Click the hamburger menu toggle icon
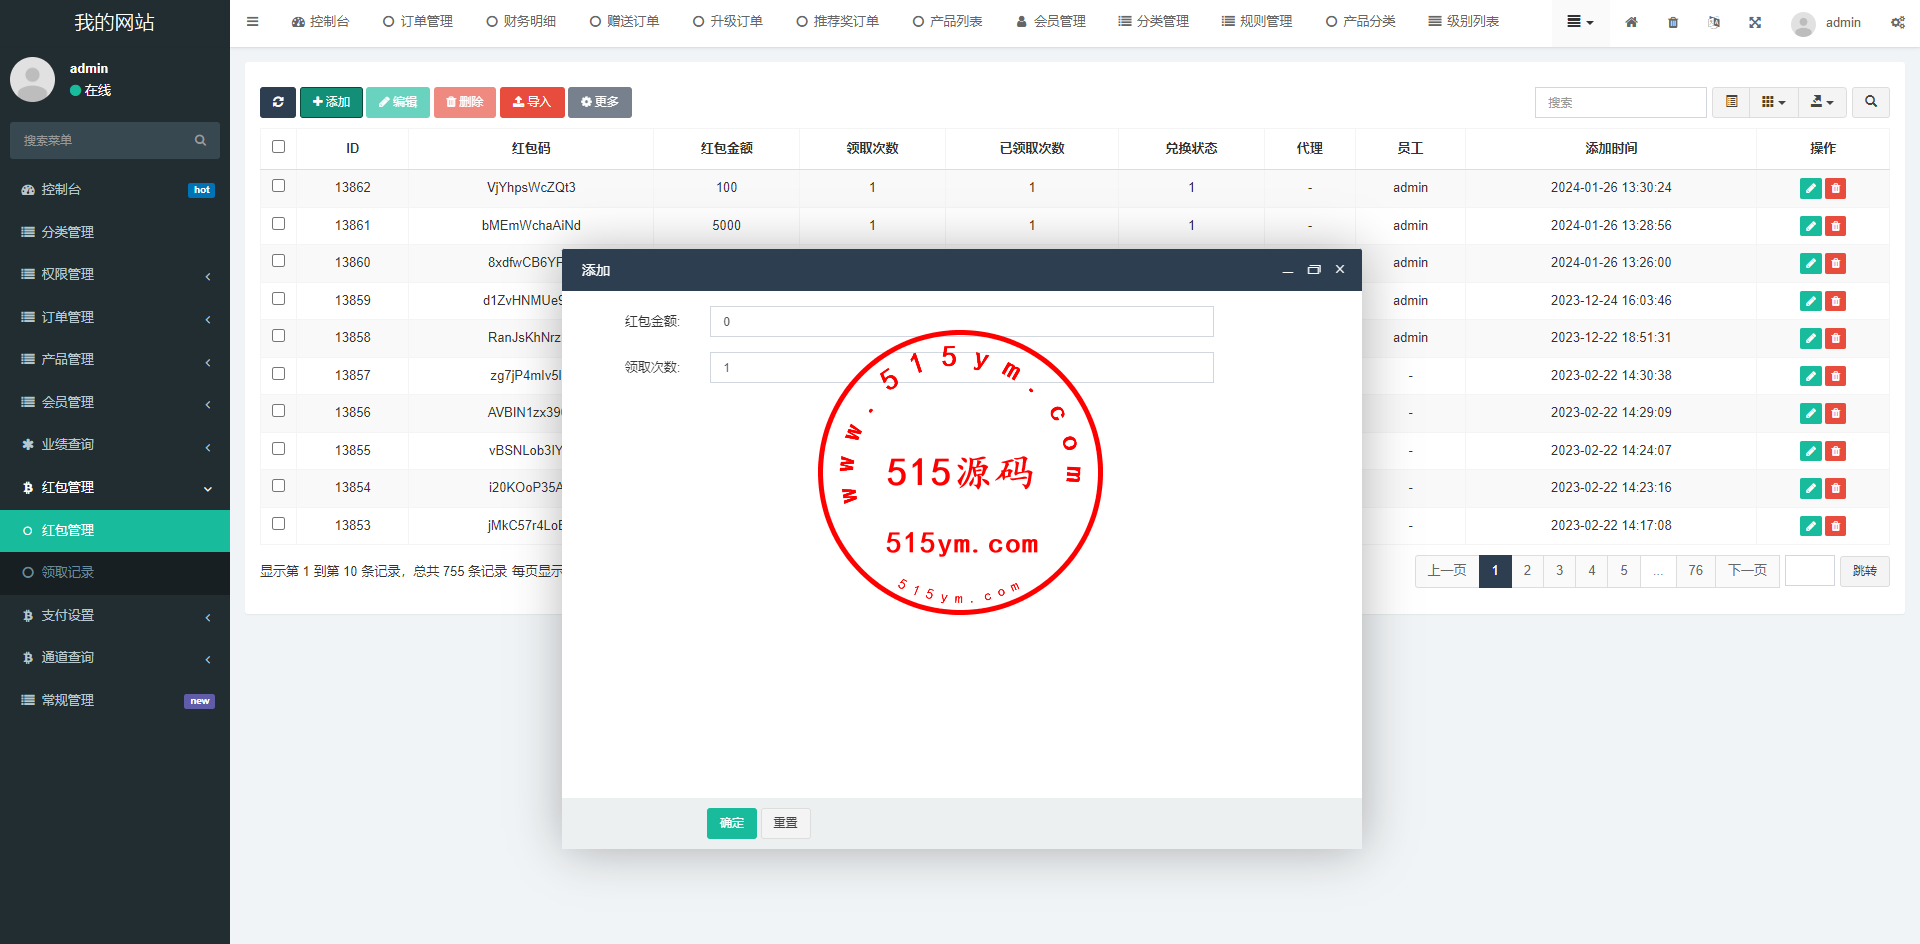This screenshot has height=944, width=1920. tap(252, 22)
